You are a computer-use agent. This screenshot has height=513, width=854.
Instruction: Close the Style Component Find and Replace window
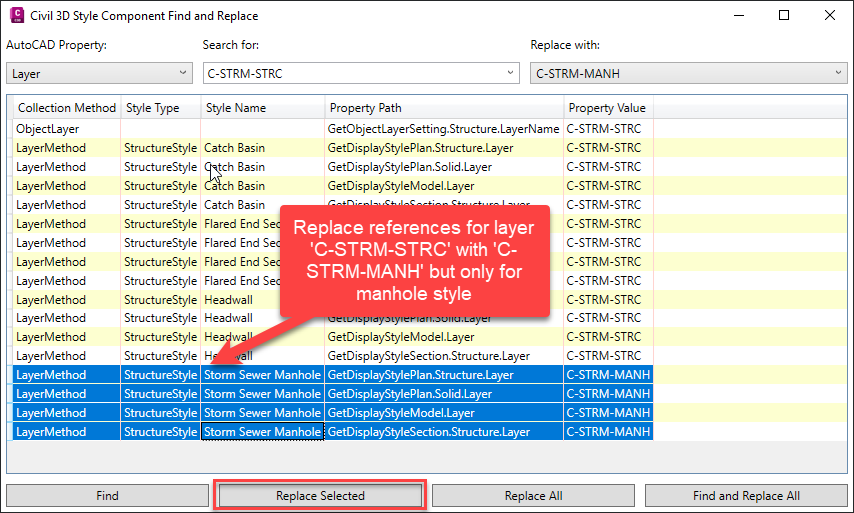point(829,15)
